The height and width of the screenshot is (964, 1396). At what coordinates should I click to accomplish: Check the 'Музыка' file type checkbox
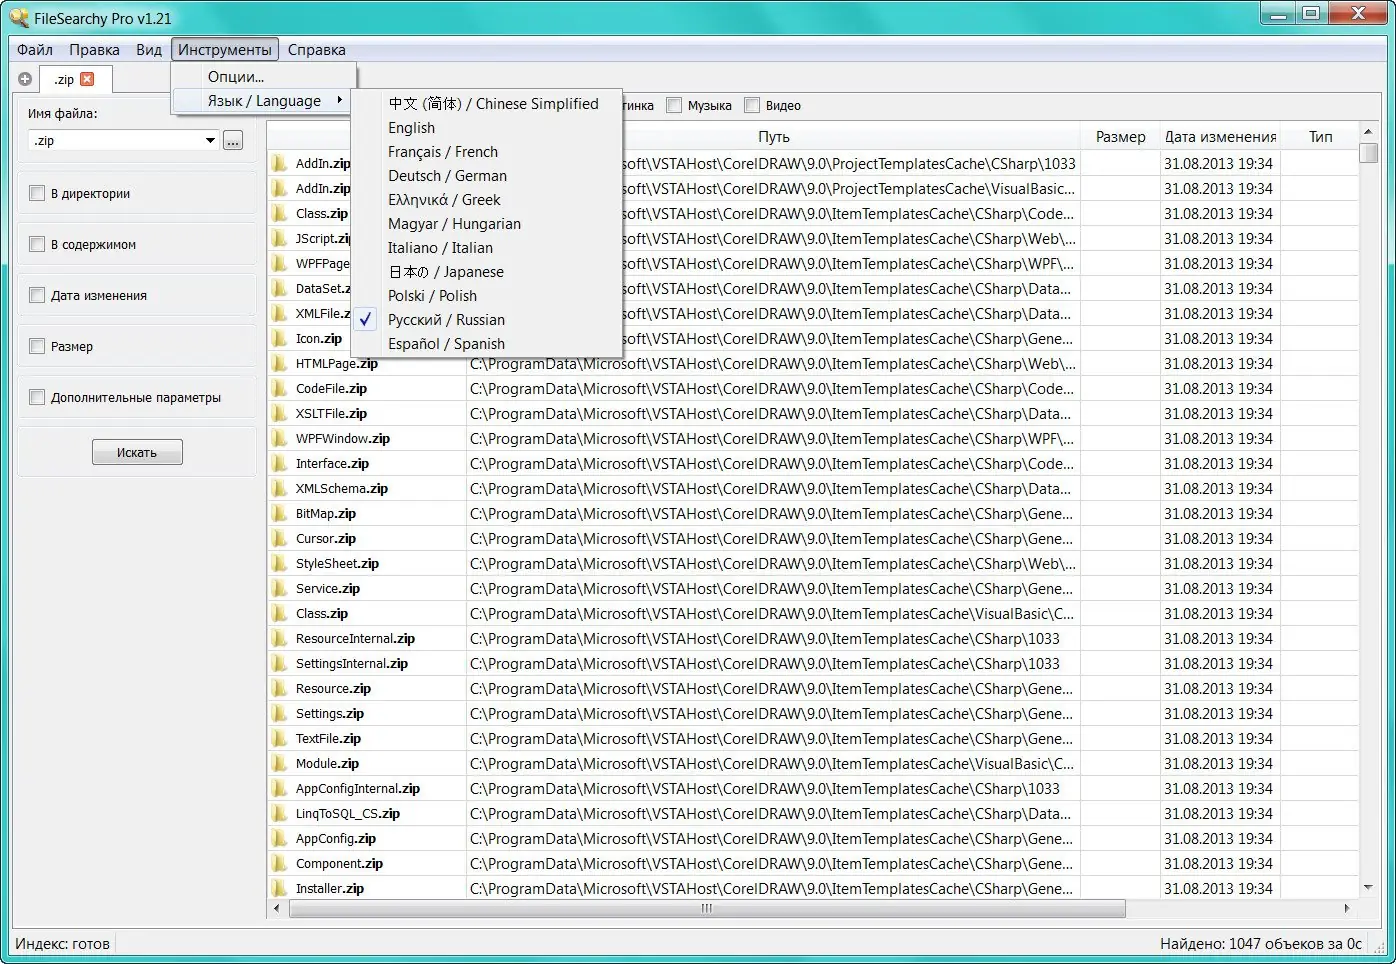tap(674, 105)
